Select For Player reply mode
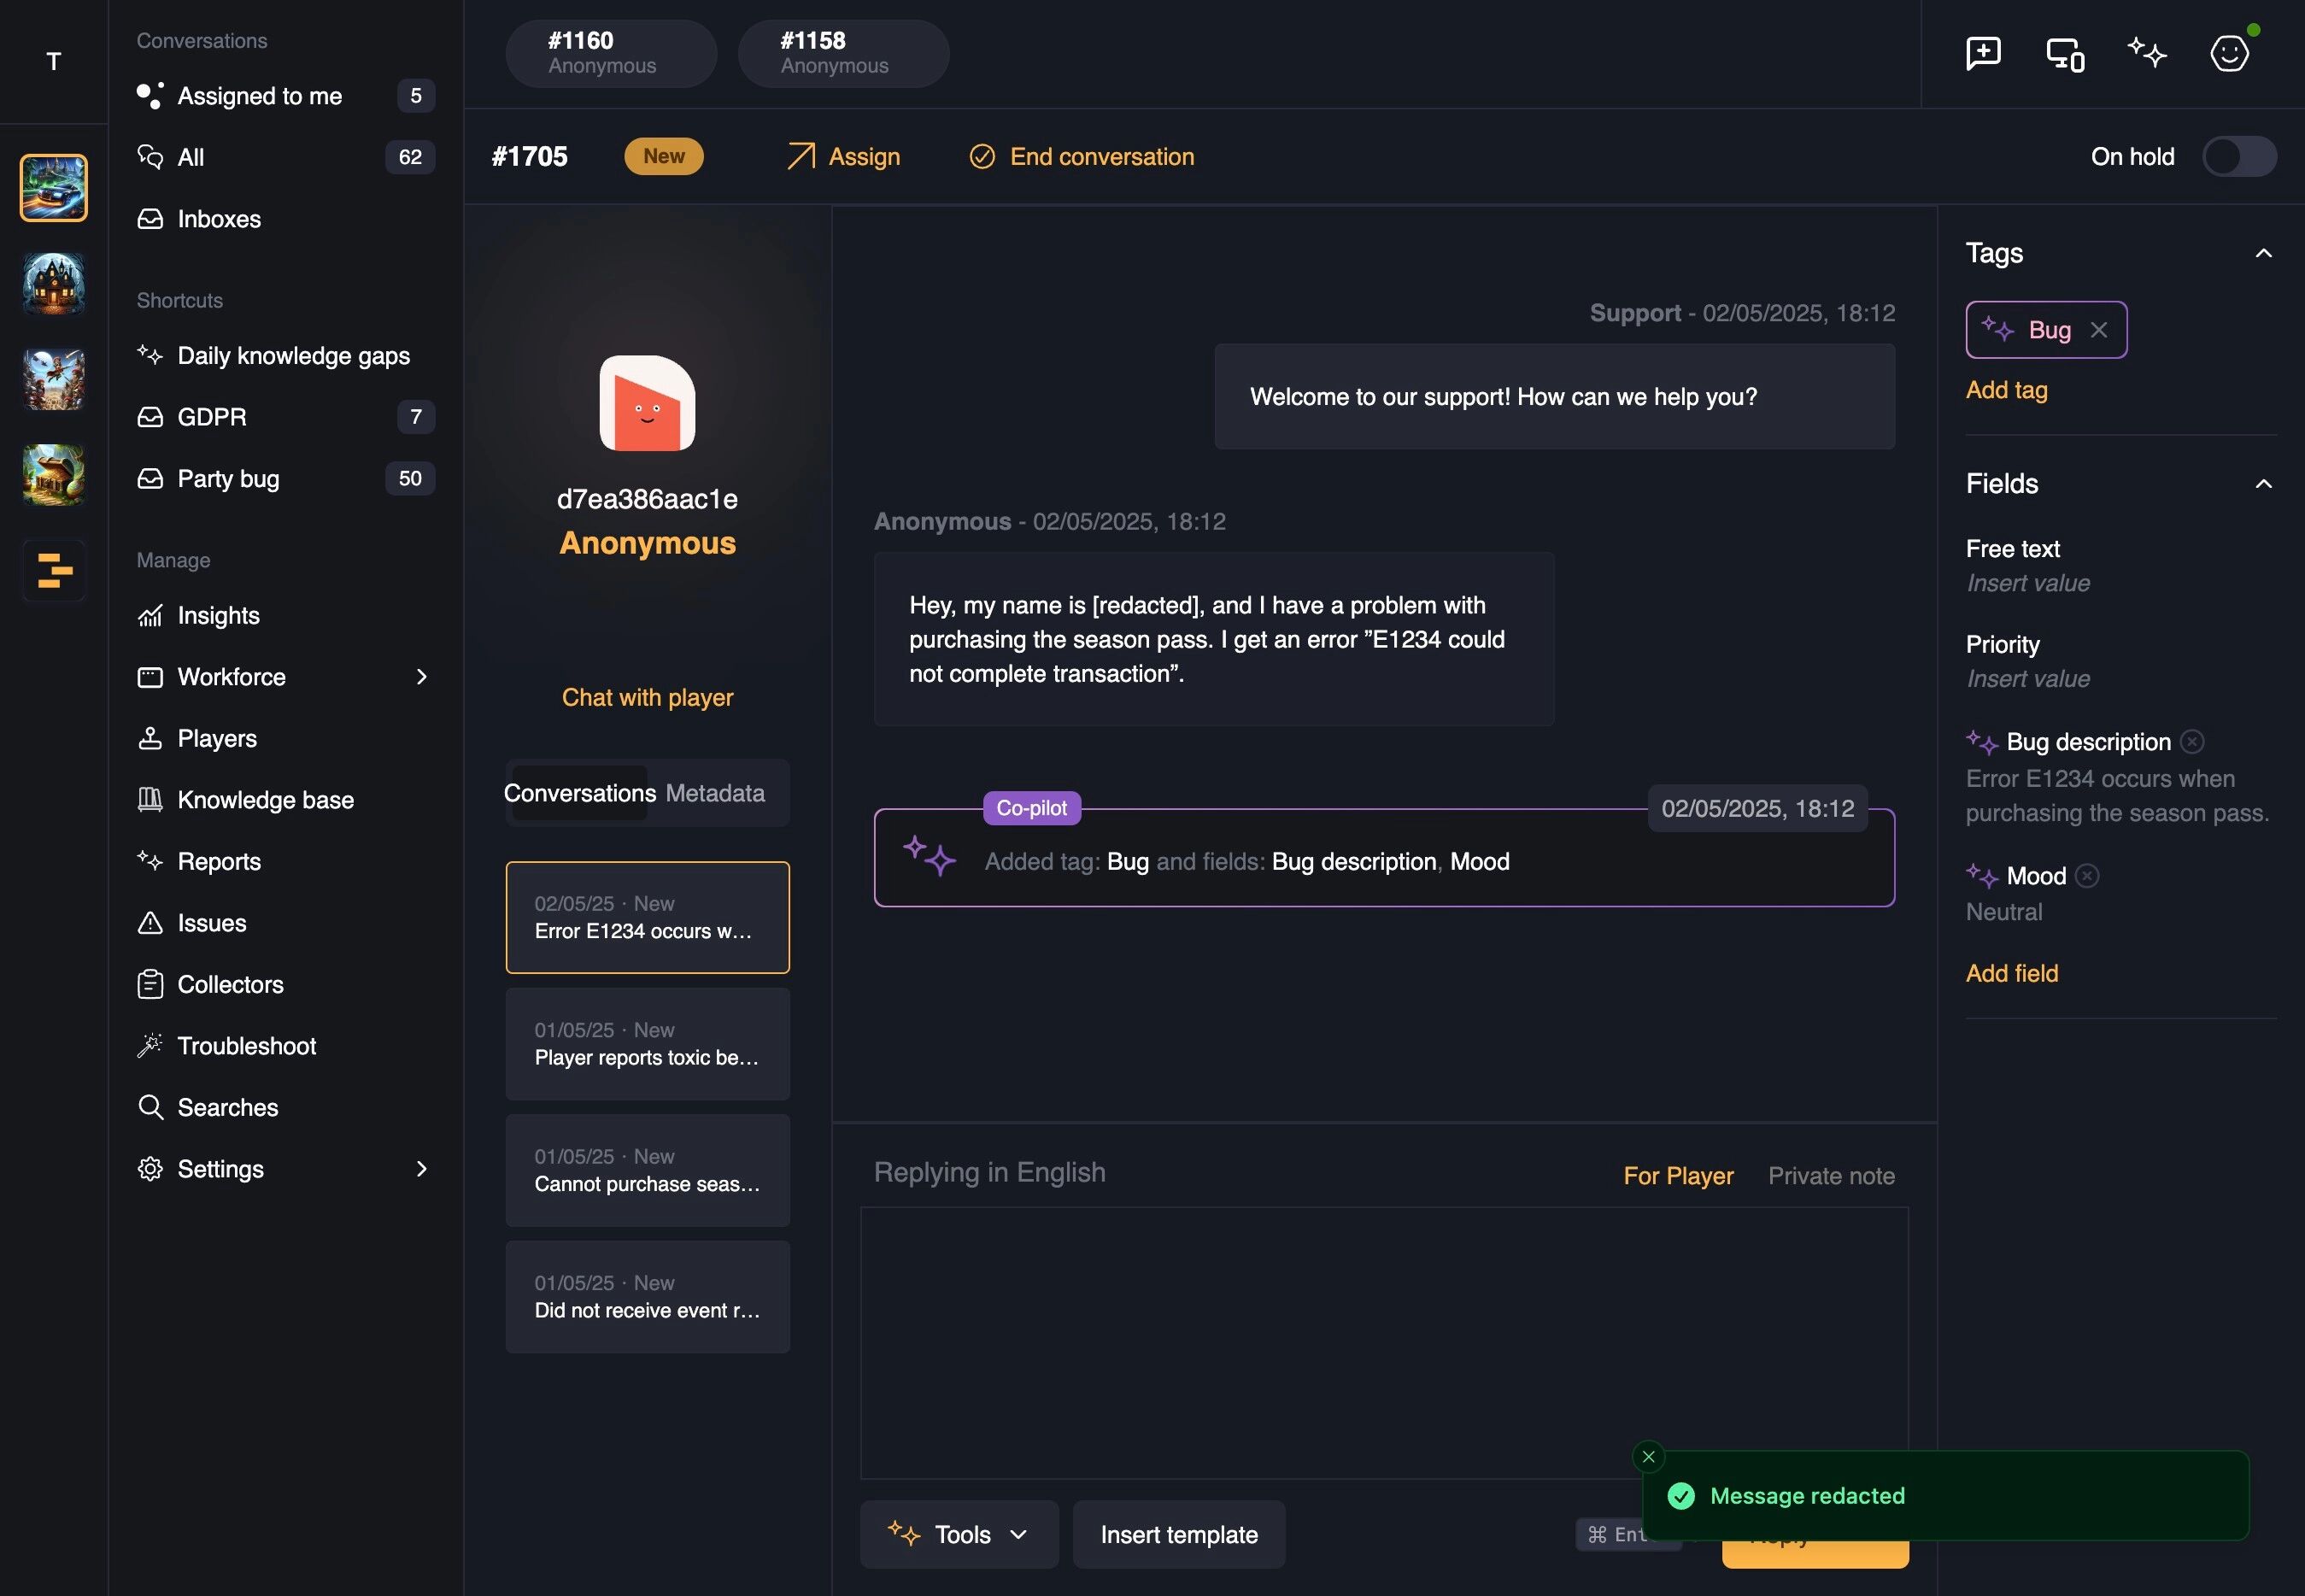Viewport: 2305px width, 1596px height. pos(1678,1176)
